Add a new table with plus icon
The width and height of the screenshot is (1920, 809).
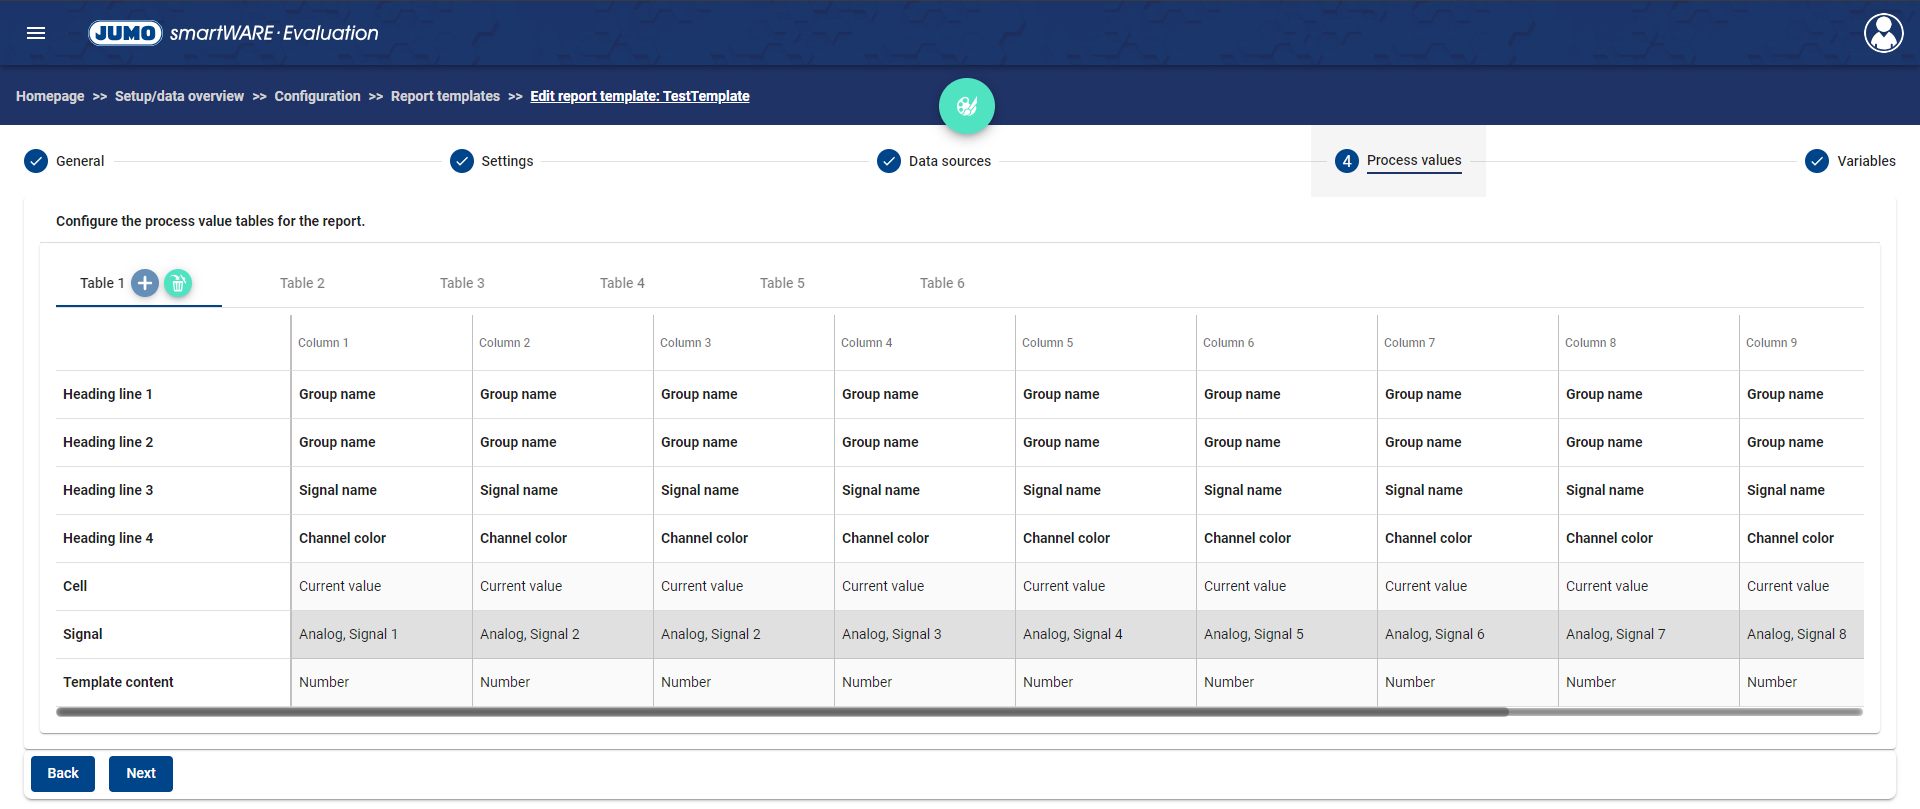point(145,283)
